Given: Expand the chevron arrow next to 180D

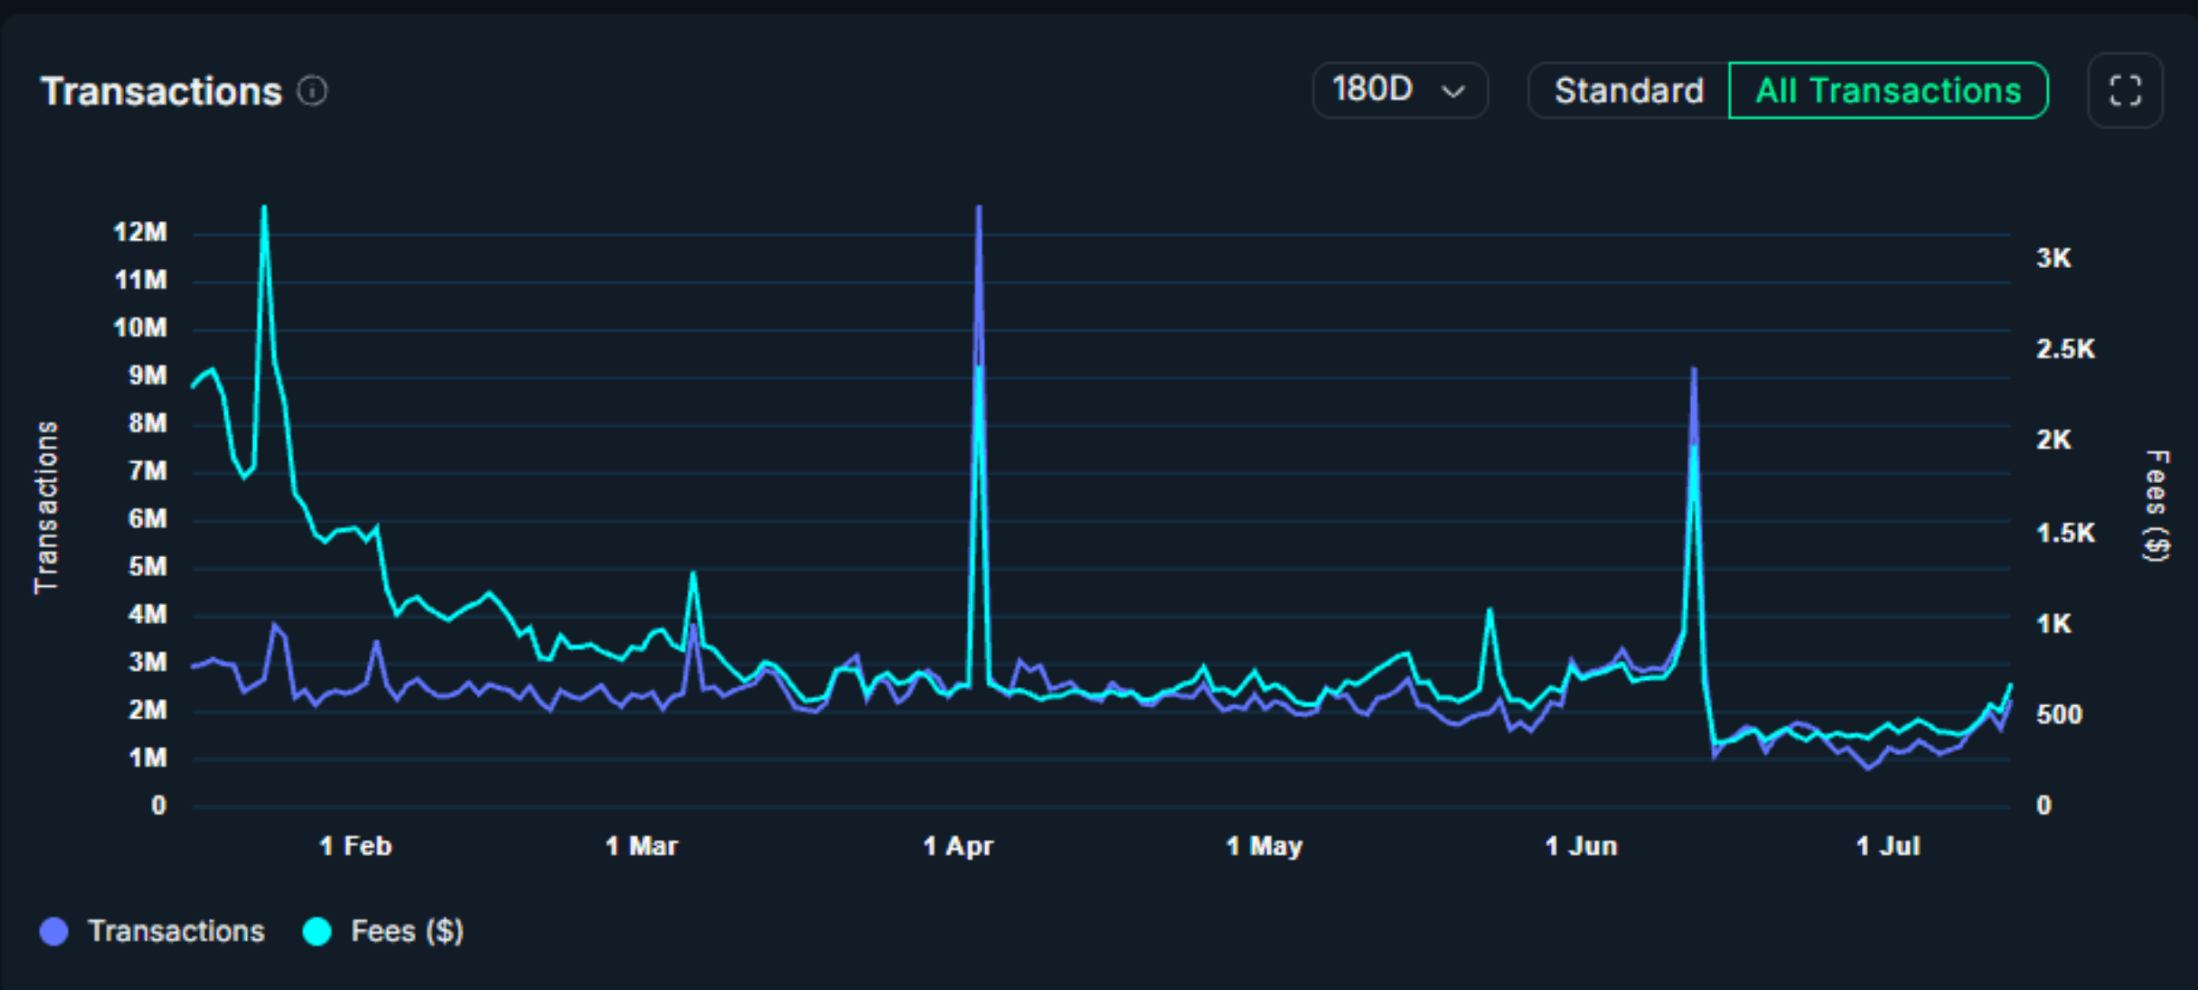Looking at the screenshot, I should pos(1453,92).
